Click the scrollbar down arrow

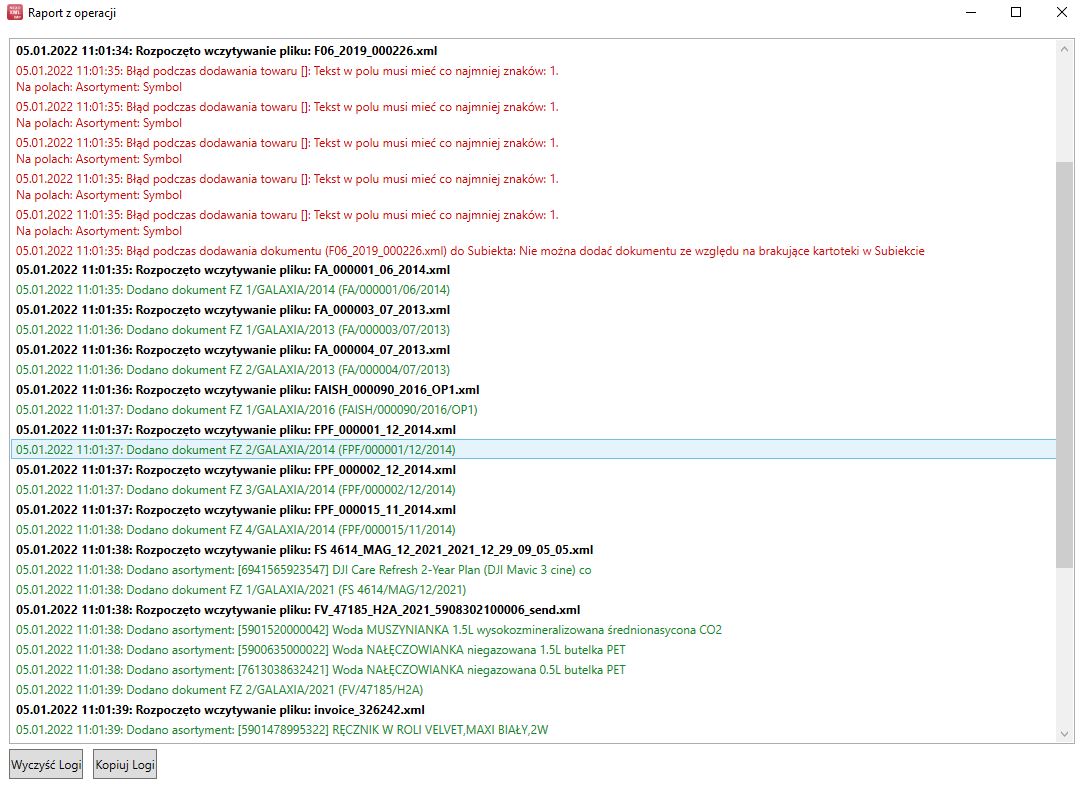(x=1064, y=733)
